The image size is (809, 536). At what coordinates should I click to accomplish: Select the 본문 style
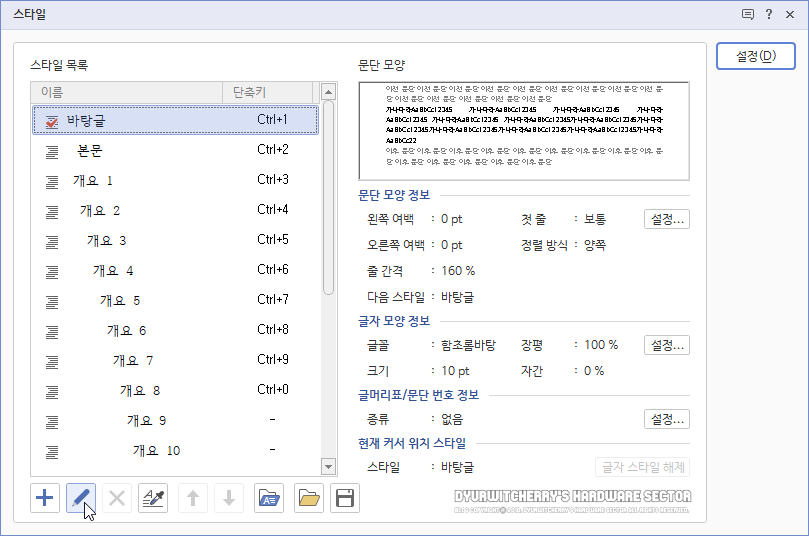(x=175, y=151)
